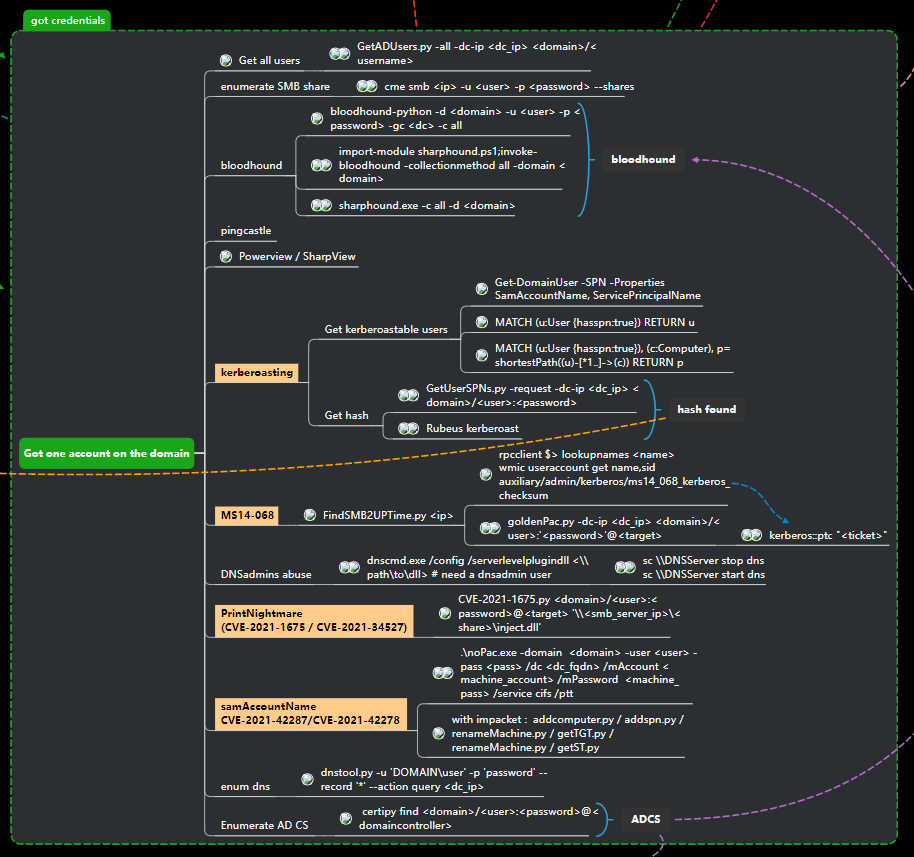Image resolution: width=914 pixels, height=857 pixels.
Task: Click the 'GetUserSPNs.py -request' command text
Action: pos(533,395)
